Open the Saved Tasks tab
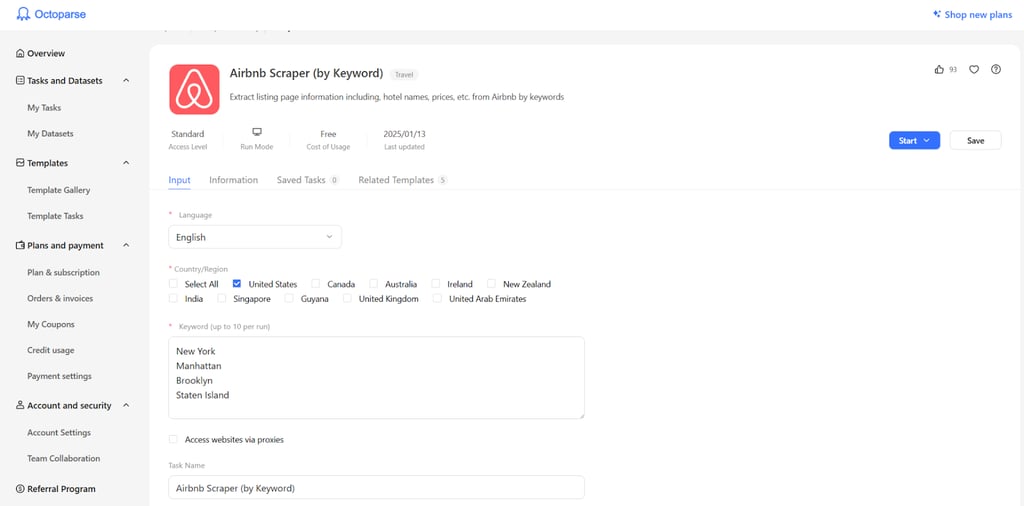This screenshot has height=506, width=1024. (308, 180)
